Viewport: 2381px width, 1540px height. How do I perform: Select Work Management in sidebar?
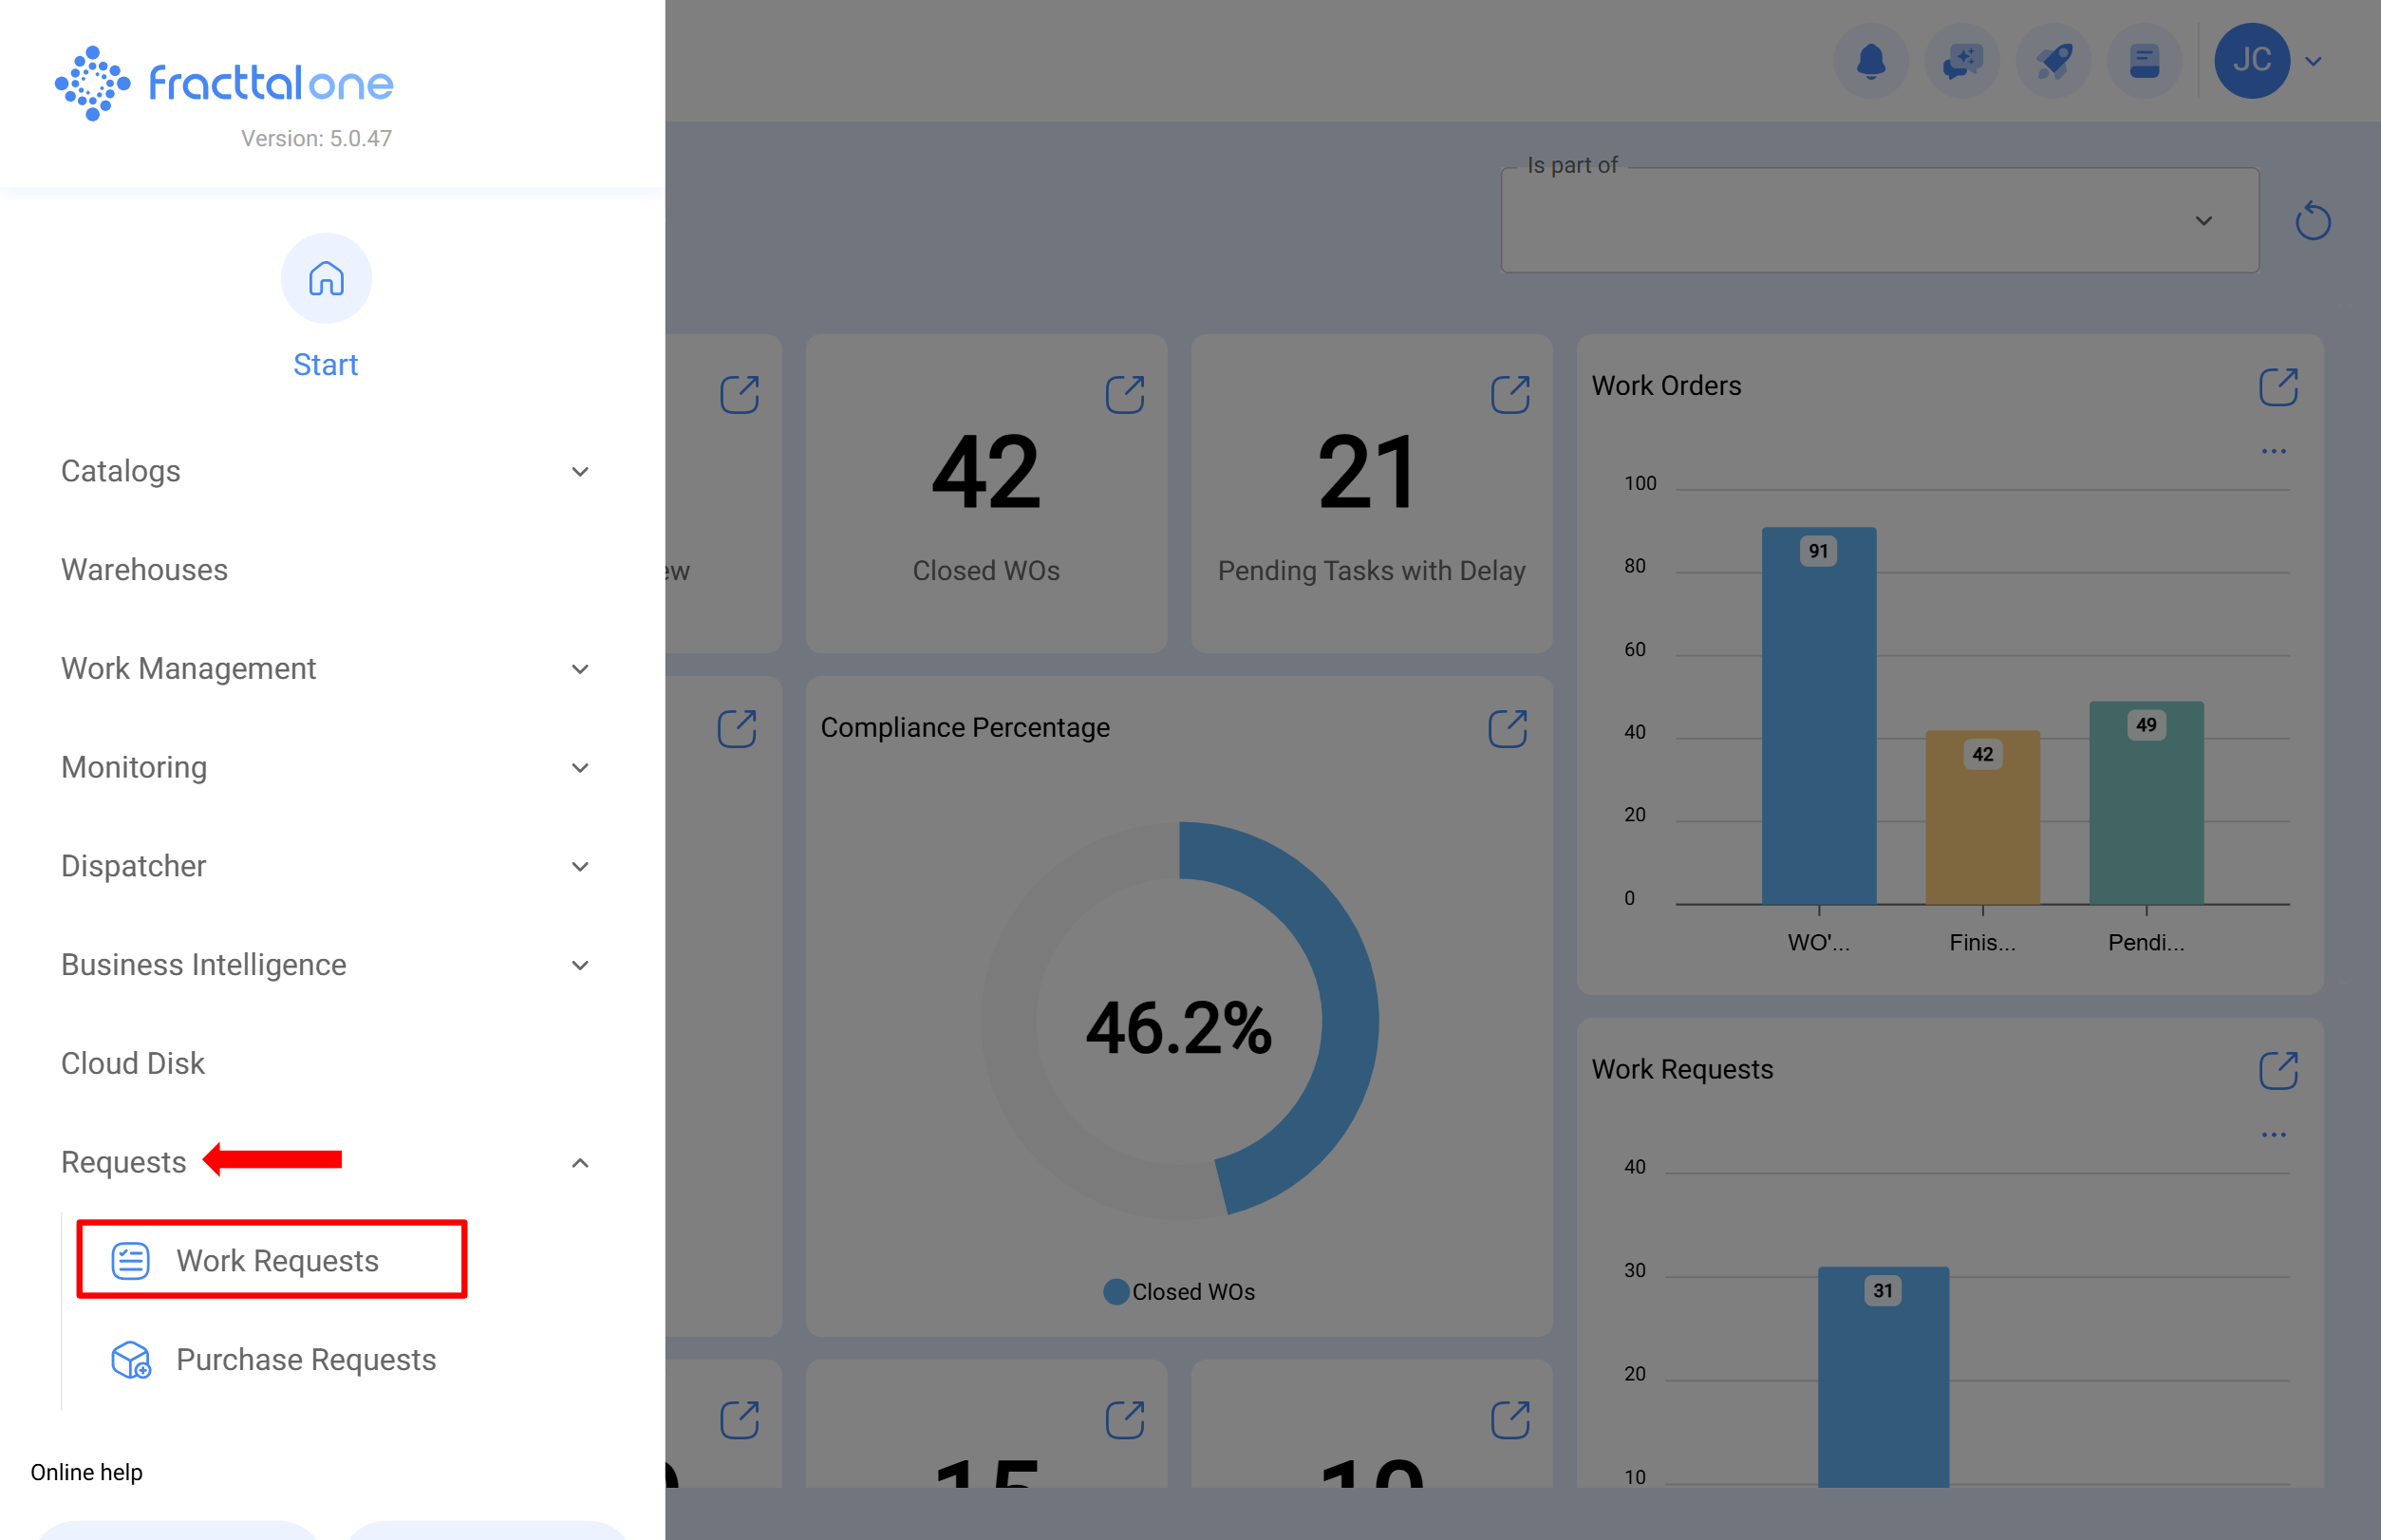tap(188, 668)
